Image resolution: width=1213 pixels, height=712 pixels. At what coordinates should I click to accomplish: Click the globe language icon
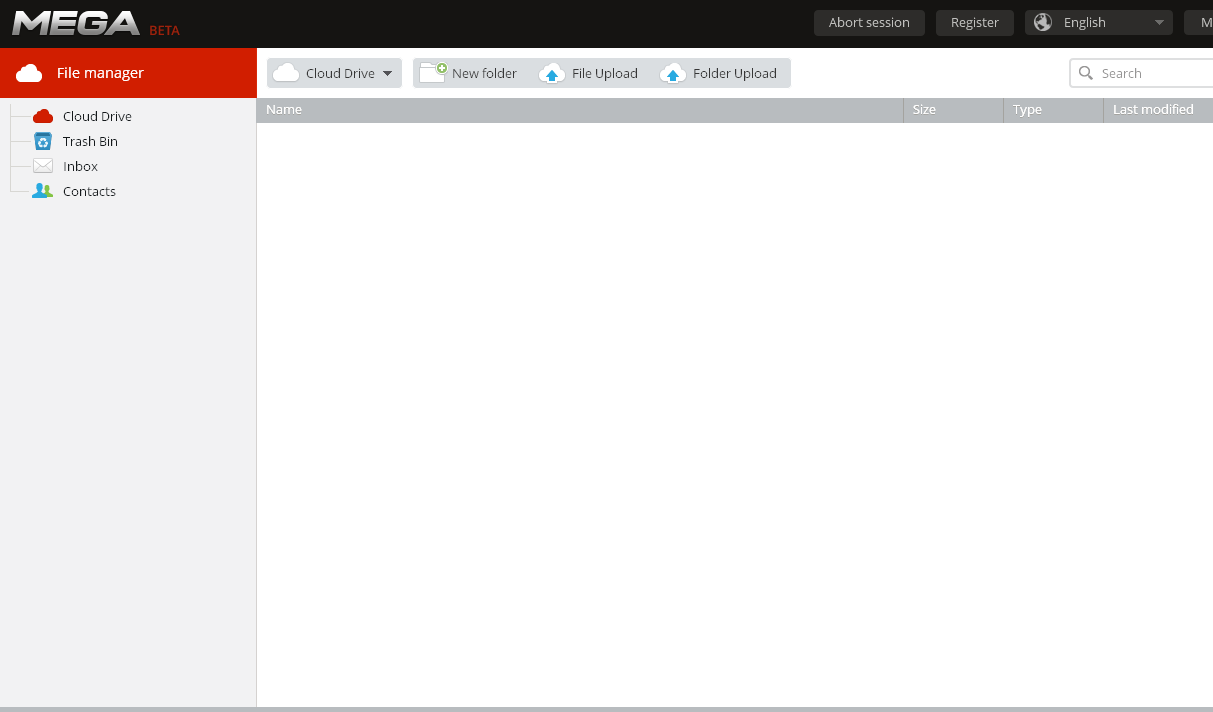[x=1043, y=22]
